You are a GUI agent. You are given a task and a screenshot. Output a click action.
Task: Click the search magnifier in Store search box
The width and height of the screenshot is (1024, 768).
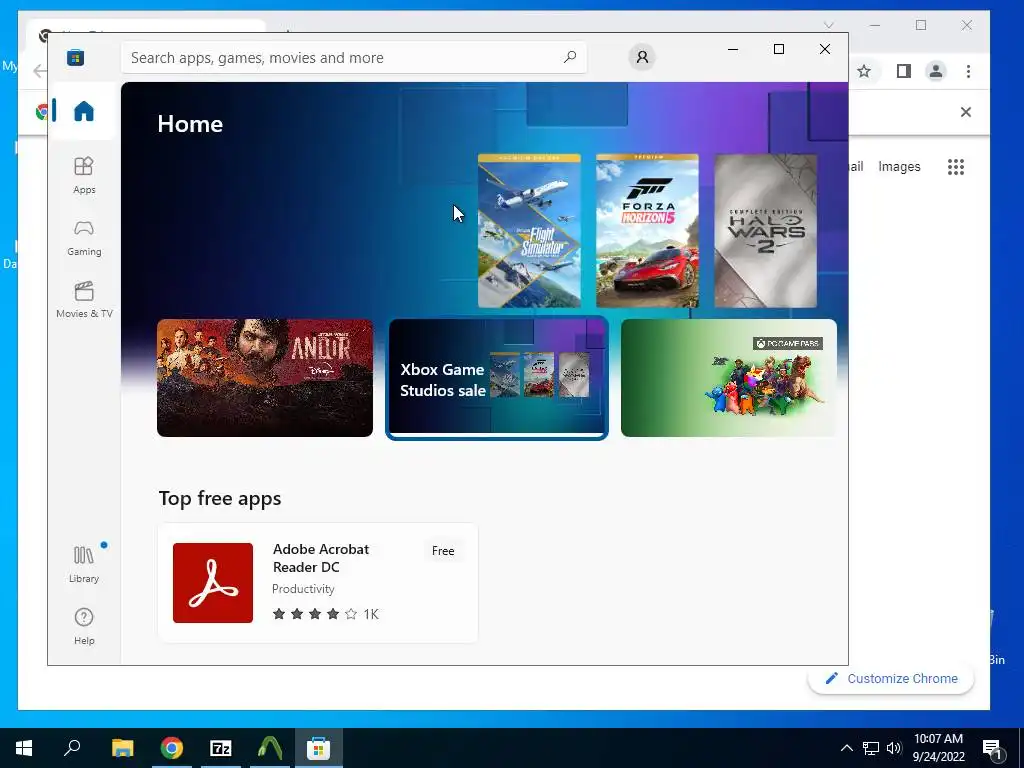570,57
